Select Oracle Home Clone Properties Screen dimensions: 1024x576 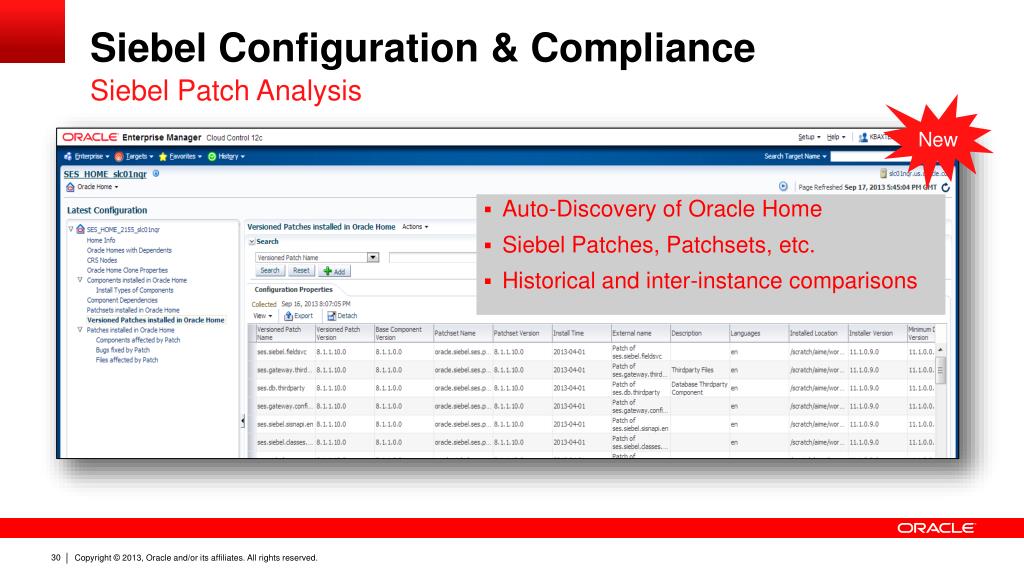coord(127,270)
